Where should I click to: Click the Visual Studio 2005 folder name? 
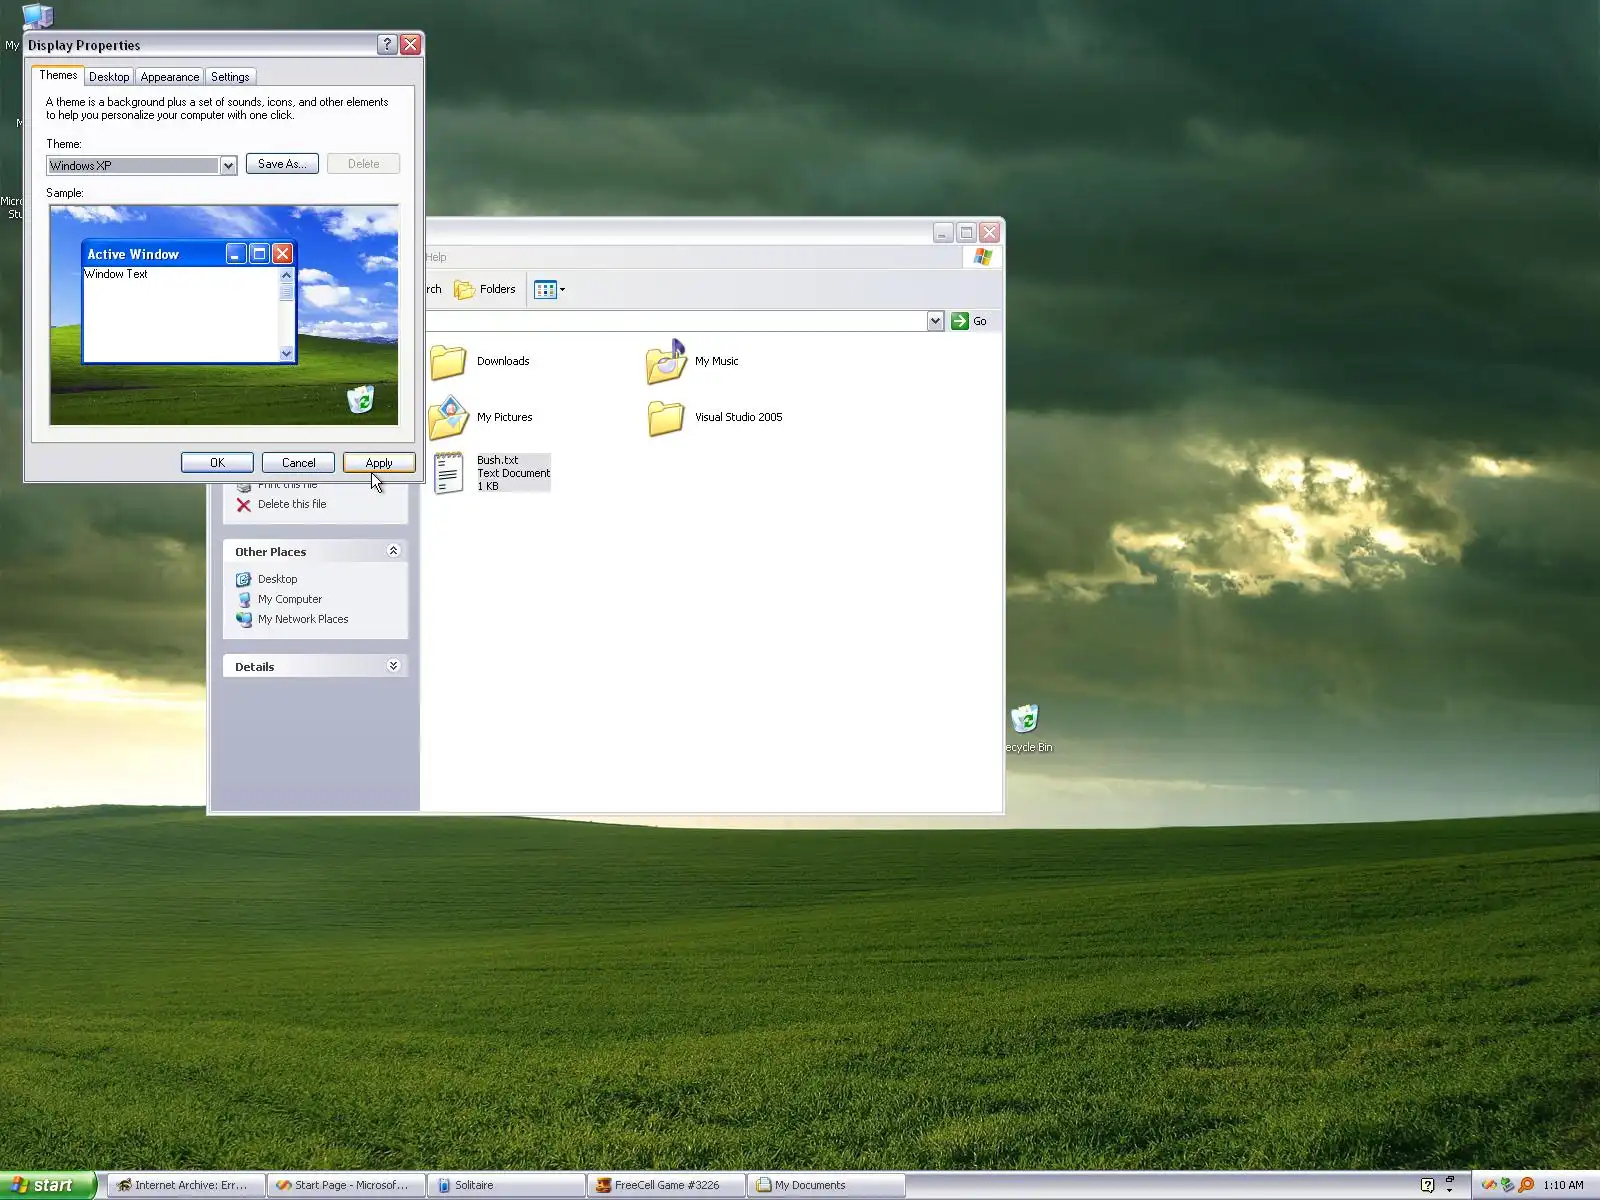click(x=739, y=418)
